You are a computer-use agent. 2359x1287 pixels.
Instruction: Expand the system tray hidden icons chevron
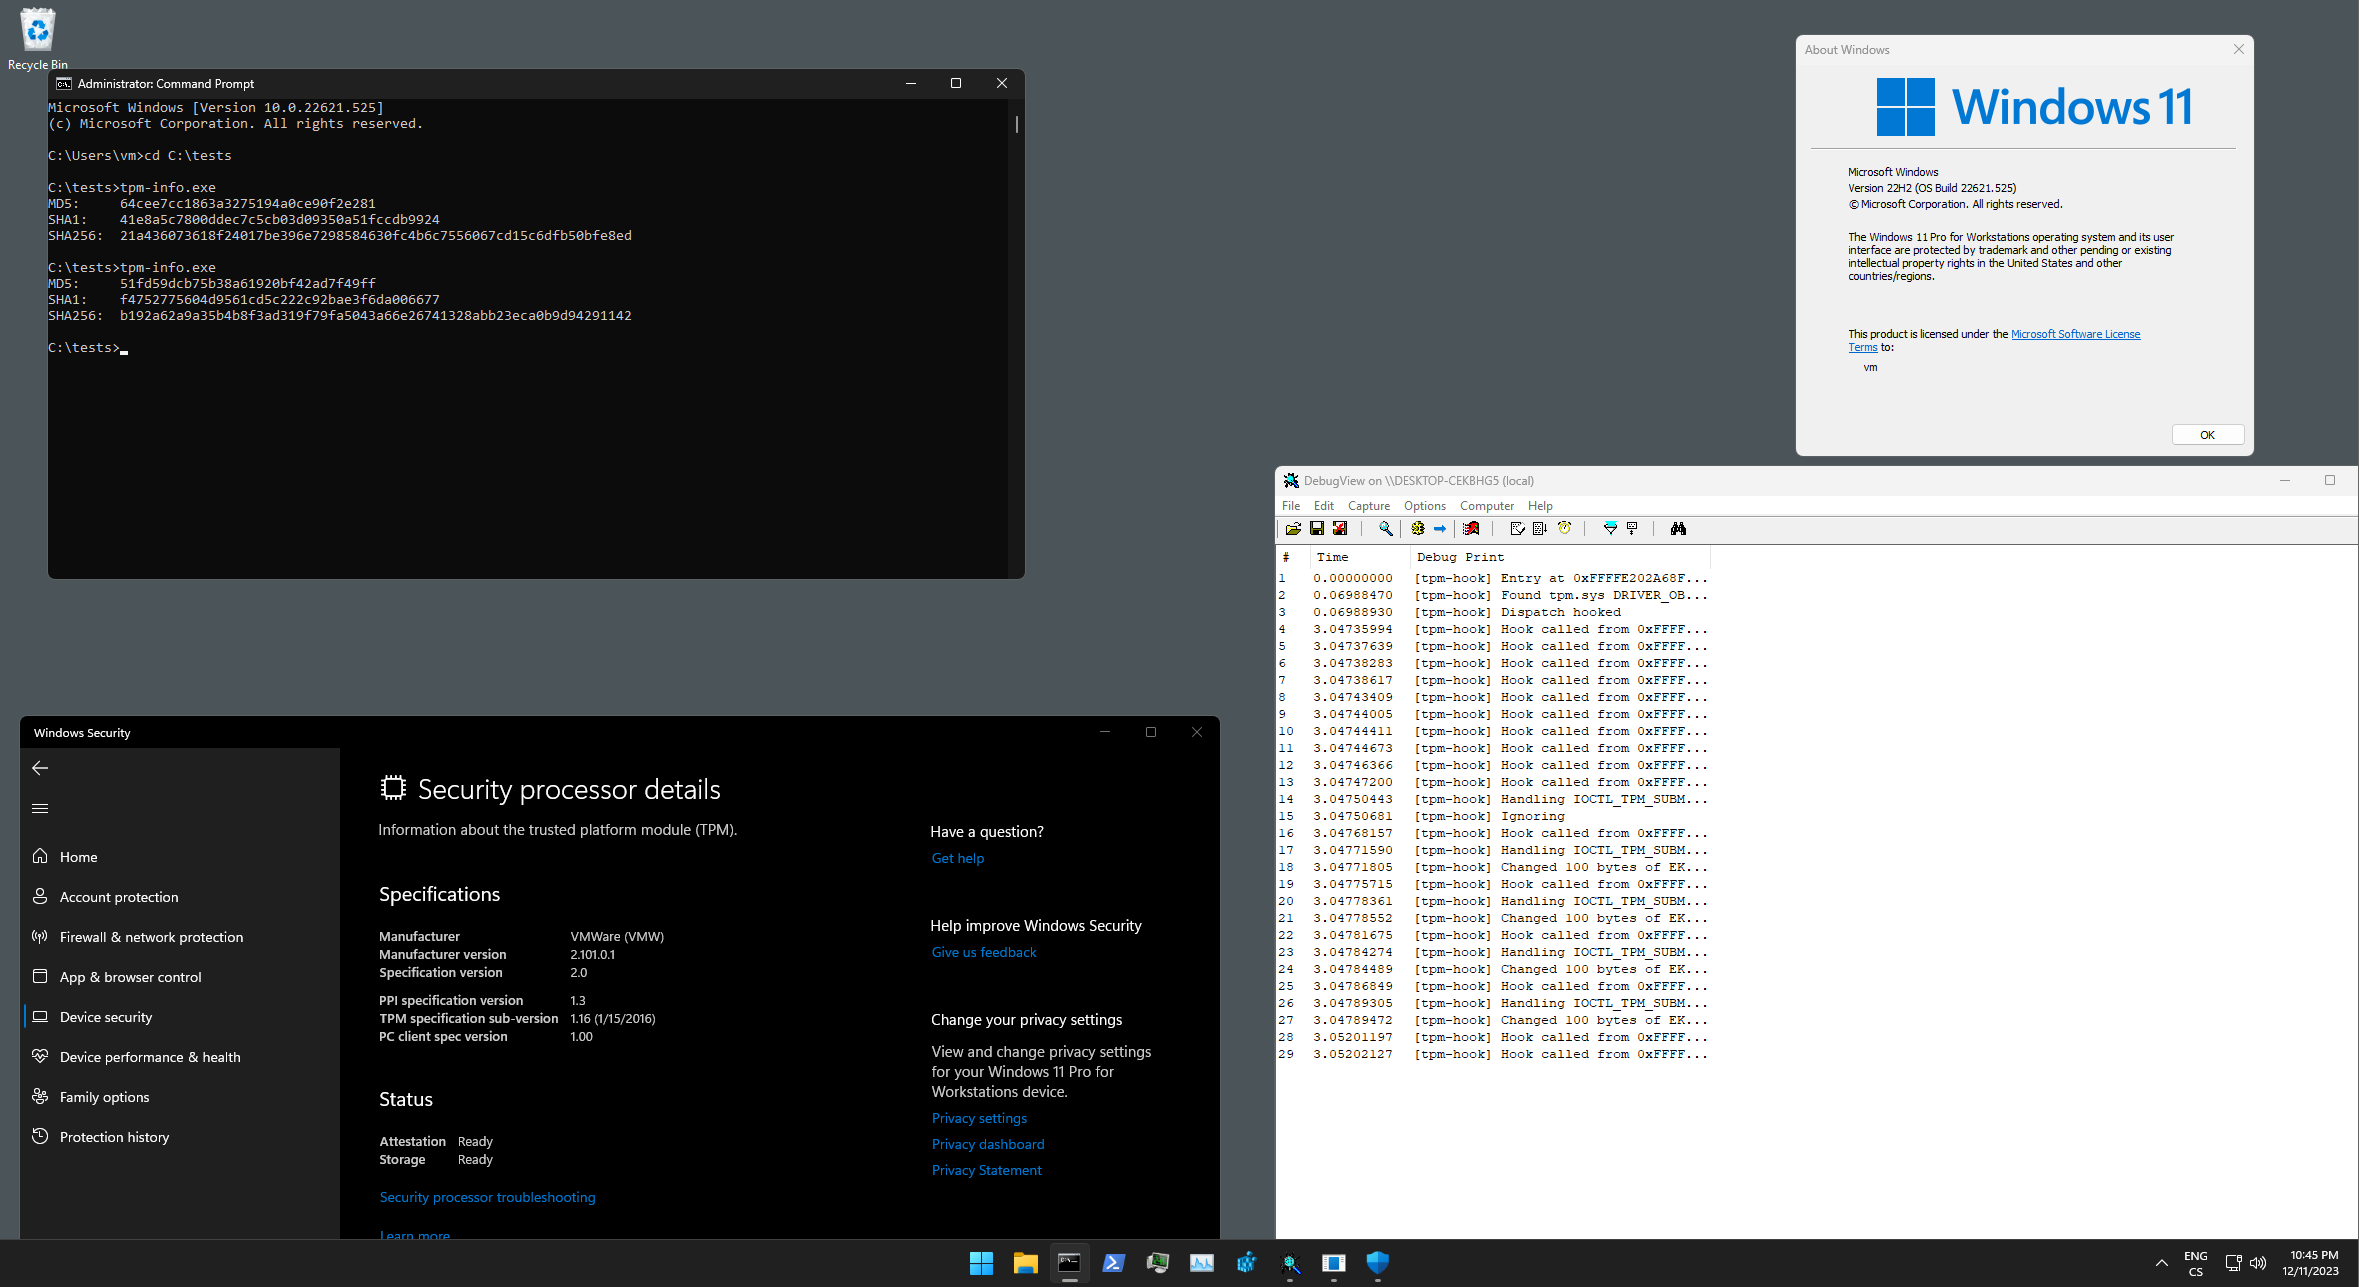point(2161,1263)
